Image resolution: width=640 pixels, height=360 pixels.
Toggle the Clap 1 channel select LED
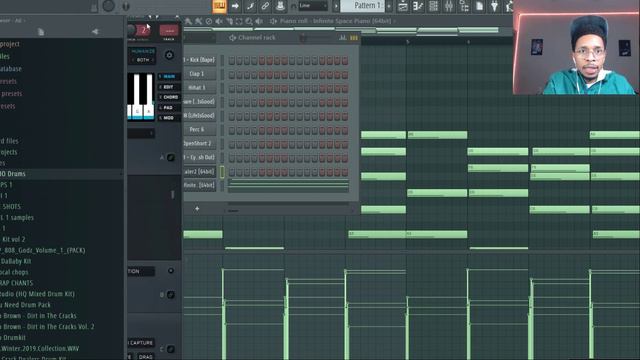pyautogui.click(x=222, y=74)
